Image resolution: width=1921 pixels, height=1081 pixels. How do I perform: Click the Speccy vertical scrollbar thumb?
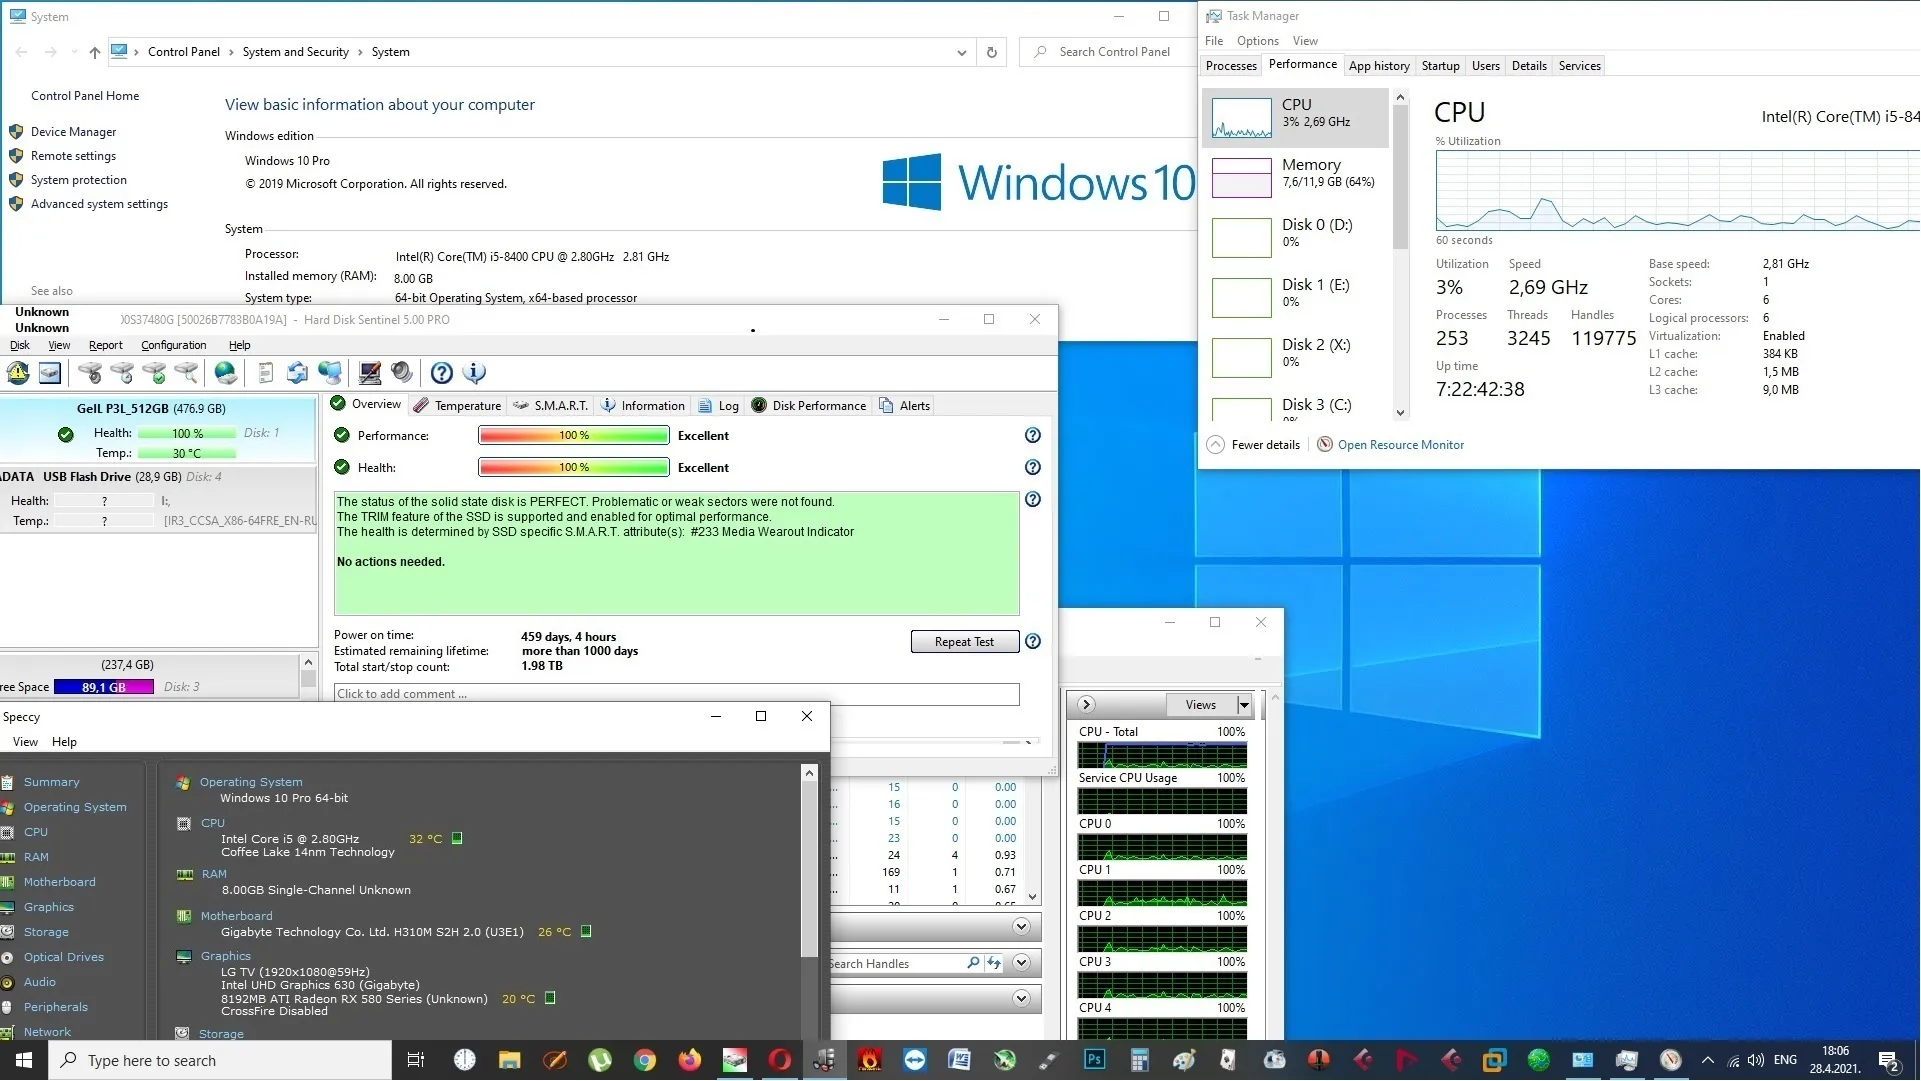tap(809, 868)
